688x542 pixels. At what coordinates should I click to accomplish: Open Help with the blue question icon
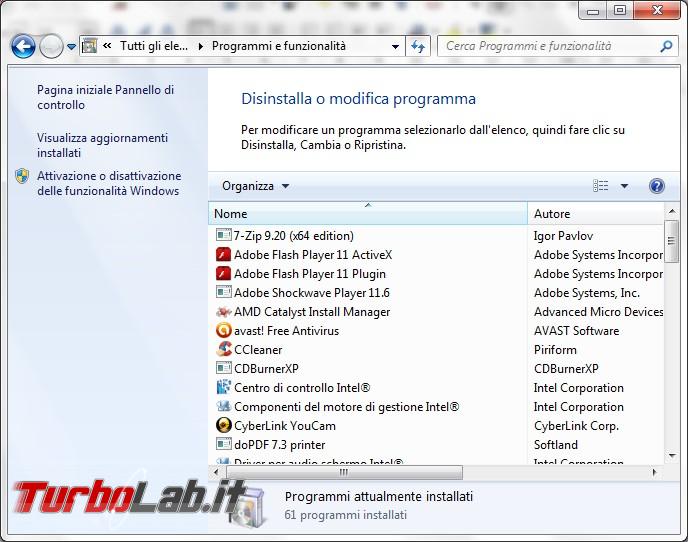click(x=656, y=186)
